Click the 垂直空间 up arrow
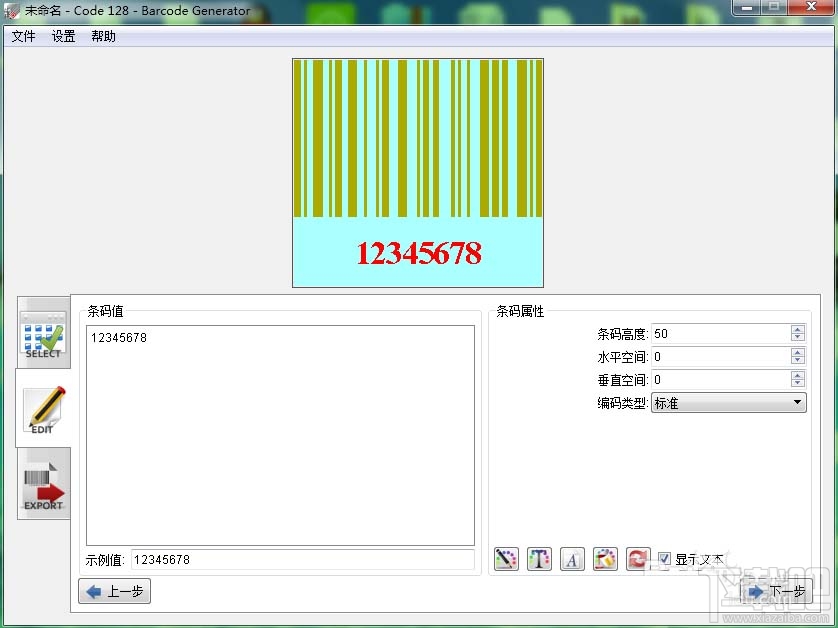Viewport: 838px width, 628px height. [796, 374]
